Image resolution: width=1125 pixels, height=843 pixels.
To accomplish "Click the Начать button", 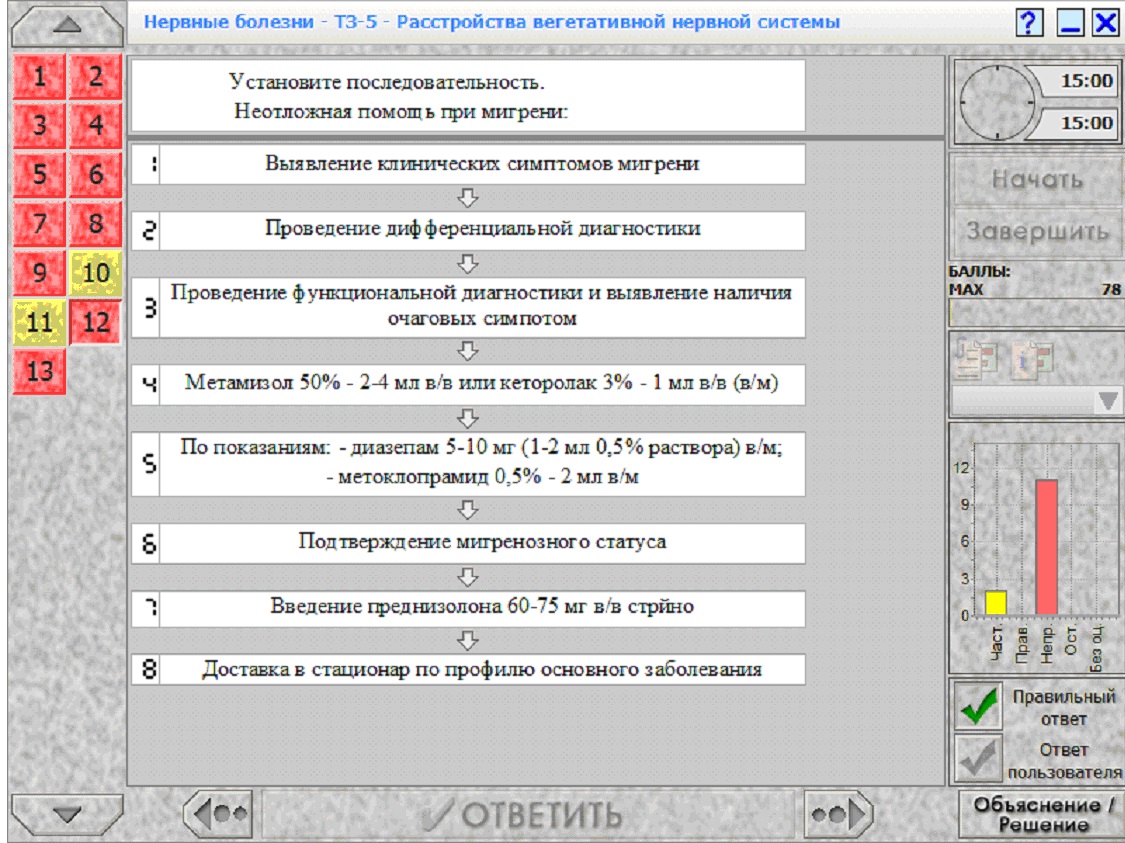I will point(1037,179).
